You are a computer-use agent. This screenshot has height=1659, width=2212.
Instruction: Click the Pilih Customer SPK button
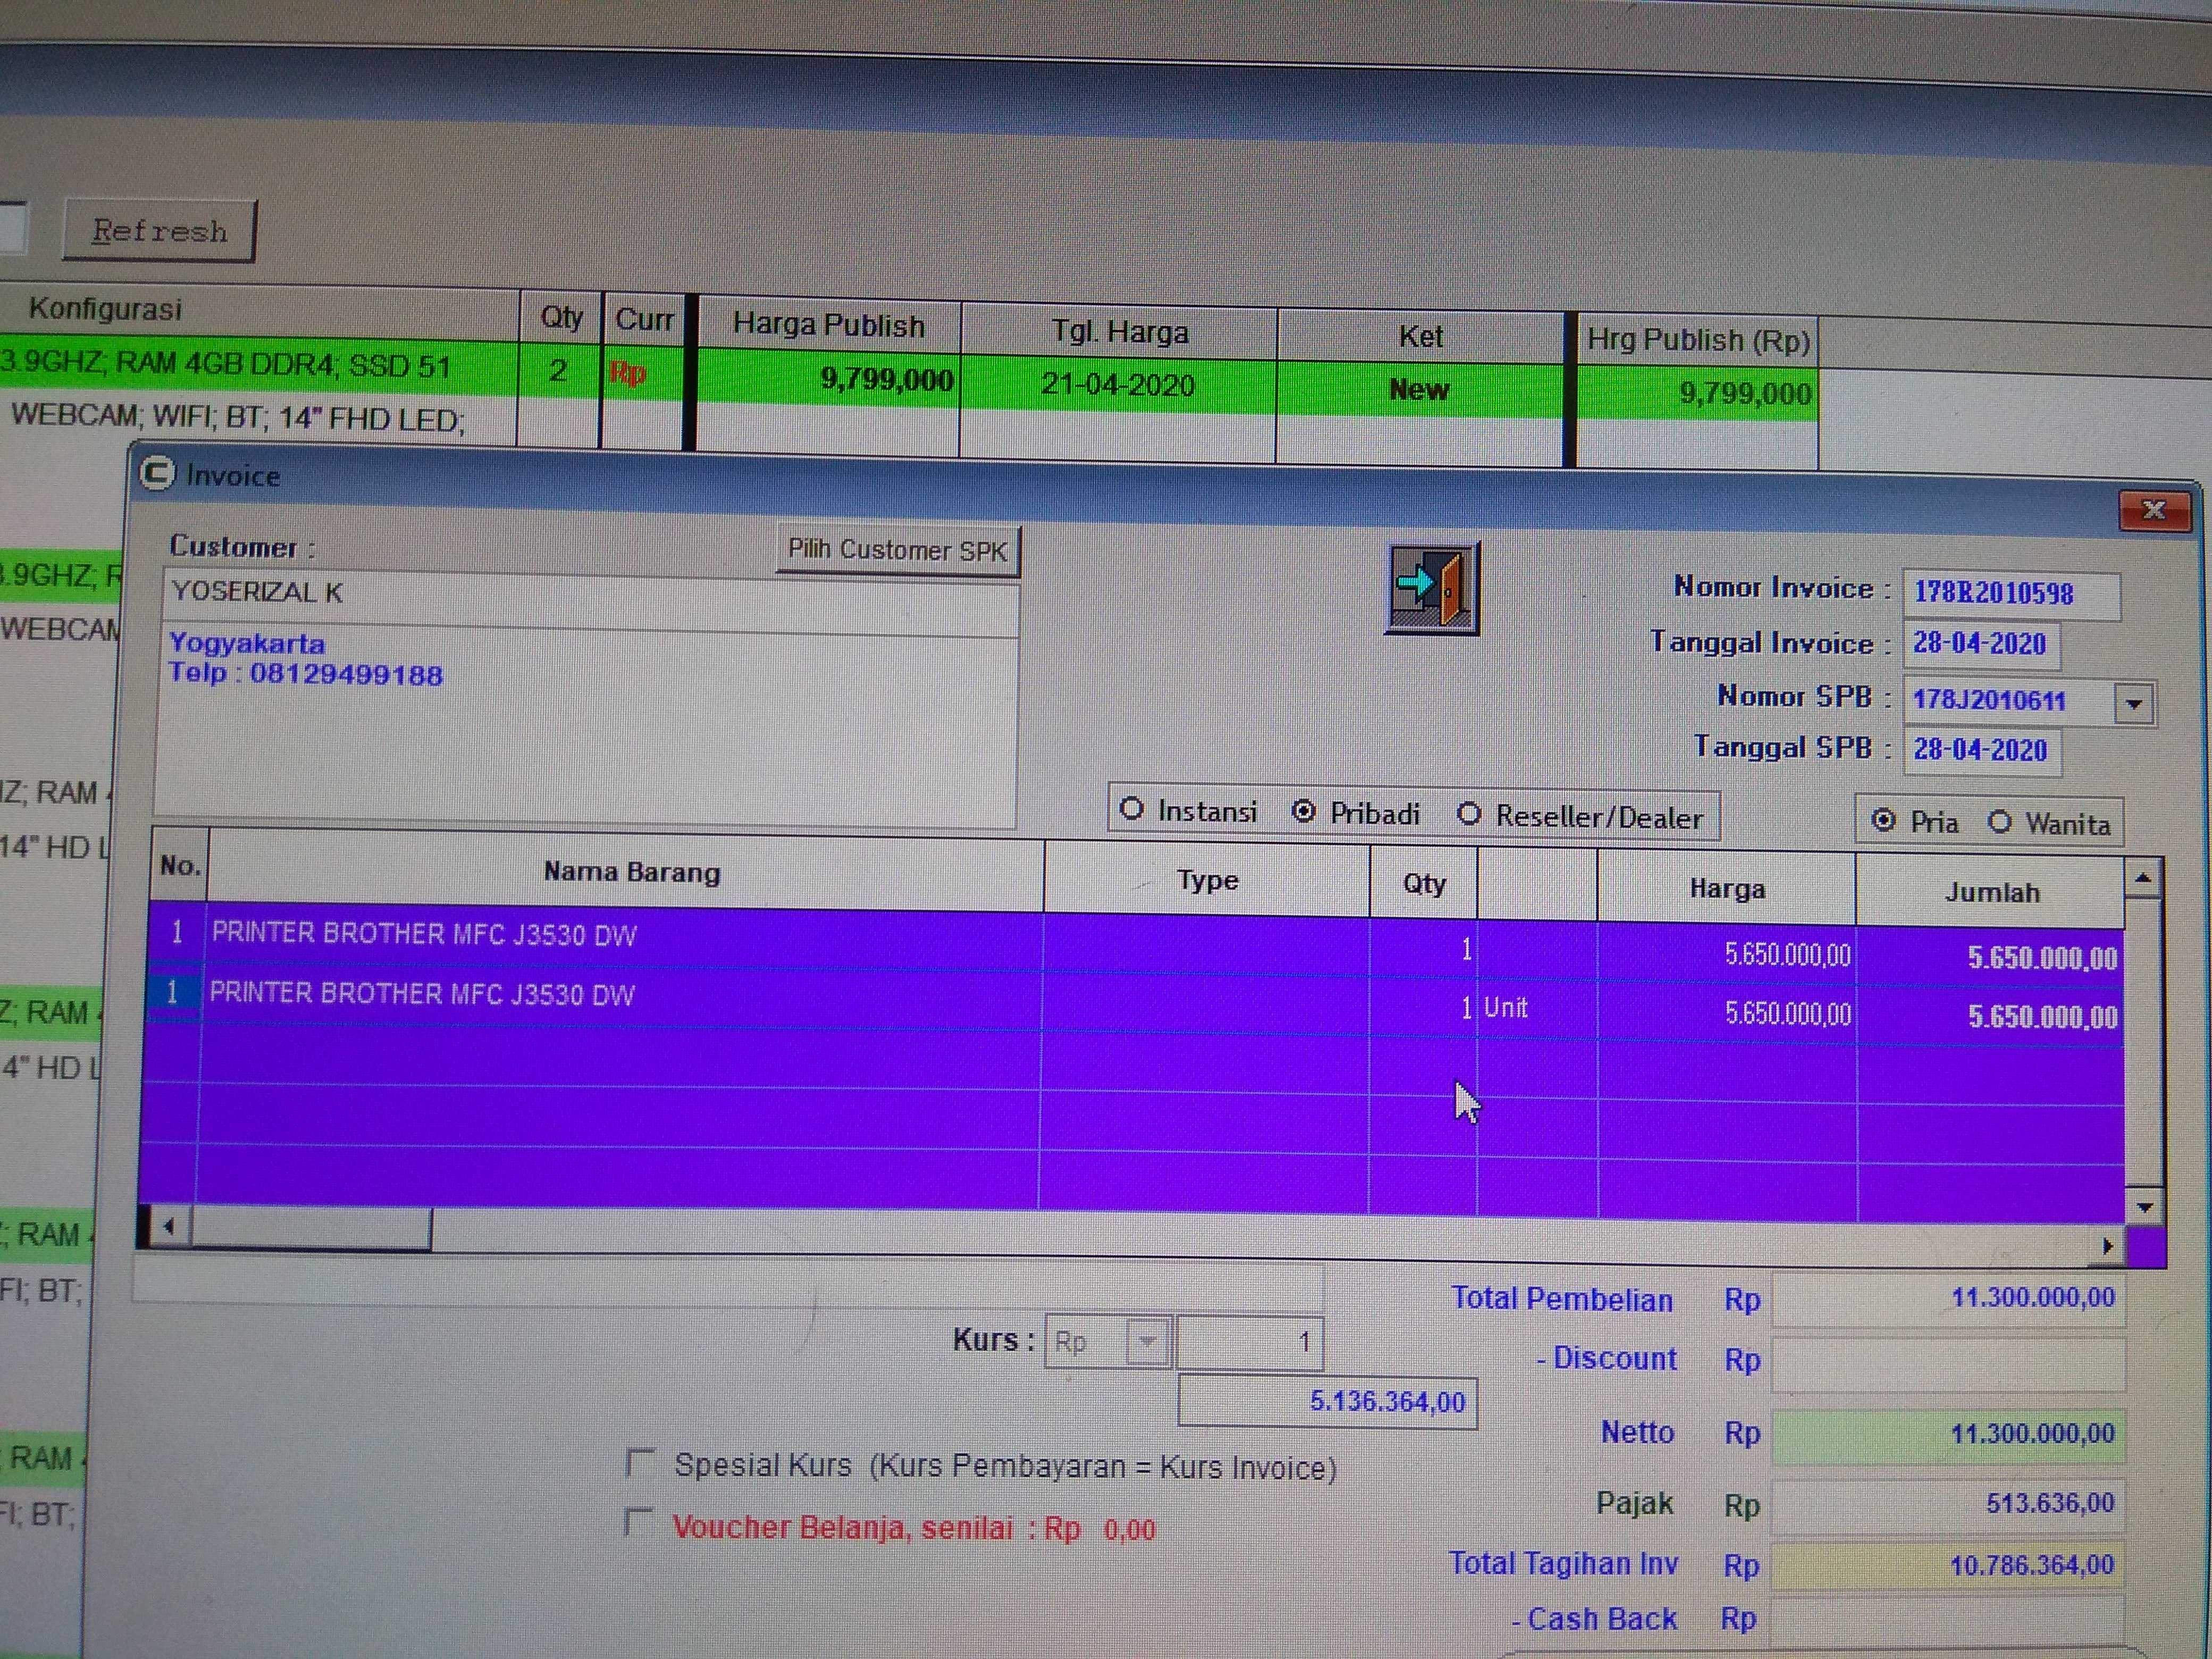coord(897,550)
